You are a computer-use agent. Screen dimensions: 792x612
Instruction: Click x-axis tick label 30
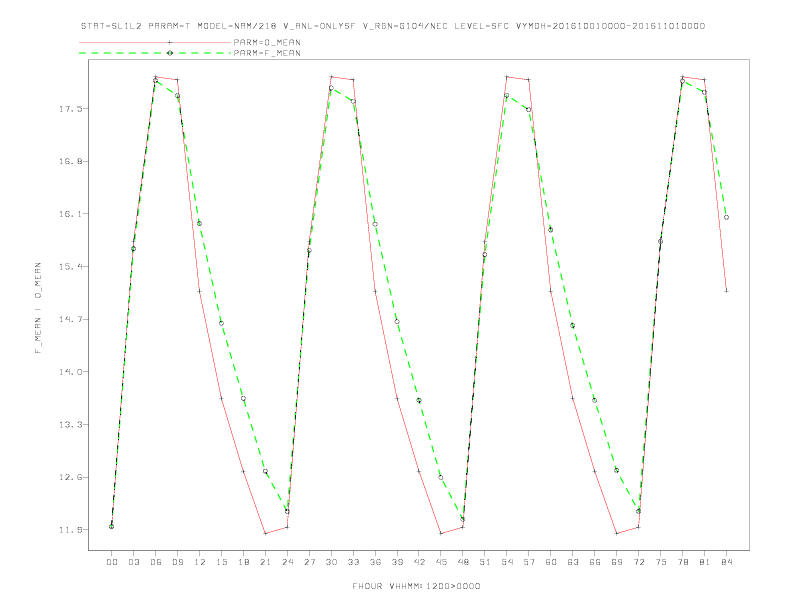331,562
